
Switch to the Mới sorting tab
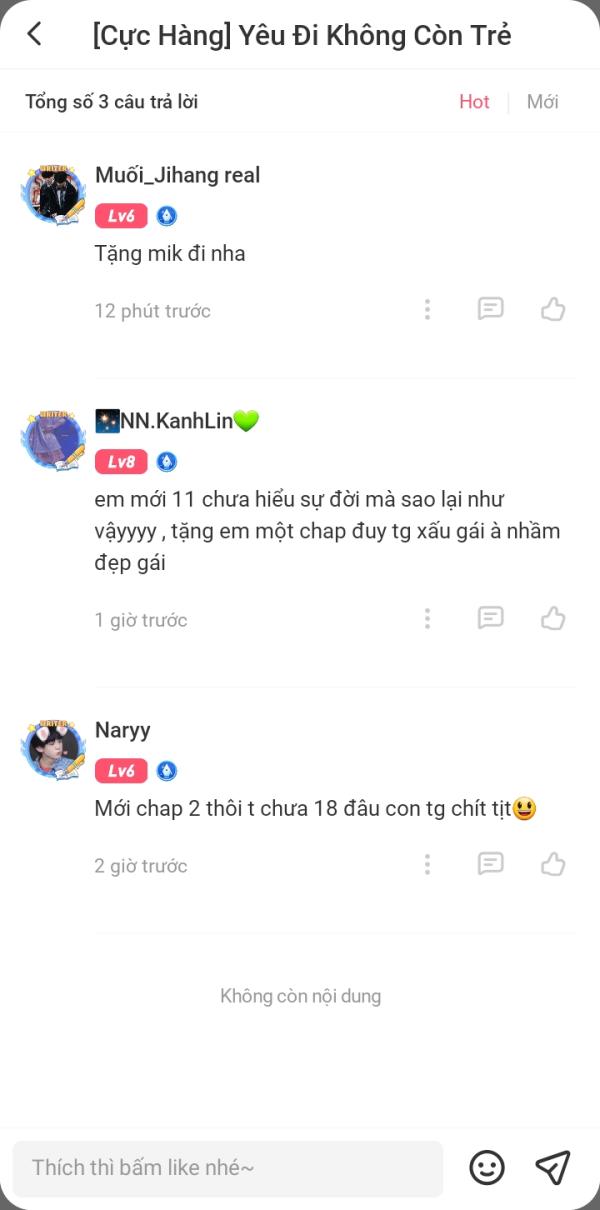click(x=542, y=101)
